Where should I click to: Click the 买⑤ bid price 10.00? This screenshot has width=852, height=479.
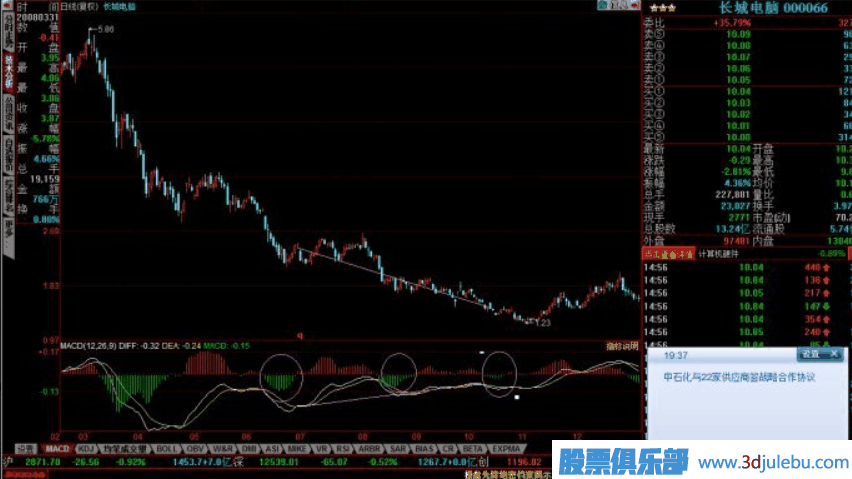(x=738, y=137)
